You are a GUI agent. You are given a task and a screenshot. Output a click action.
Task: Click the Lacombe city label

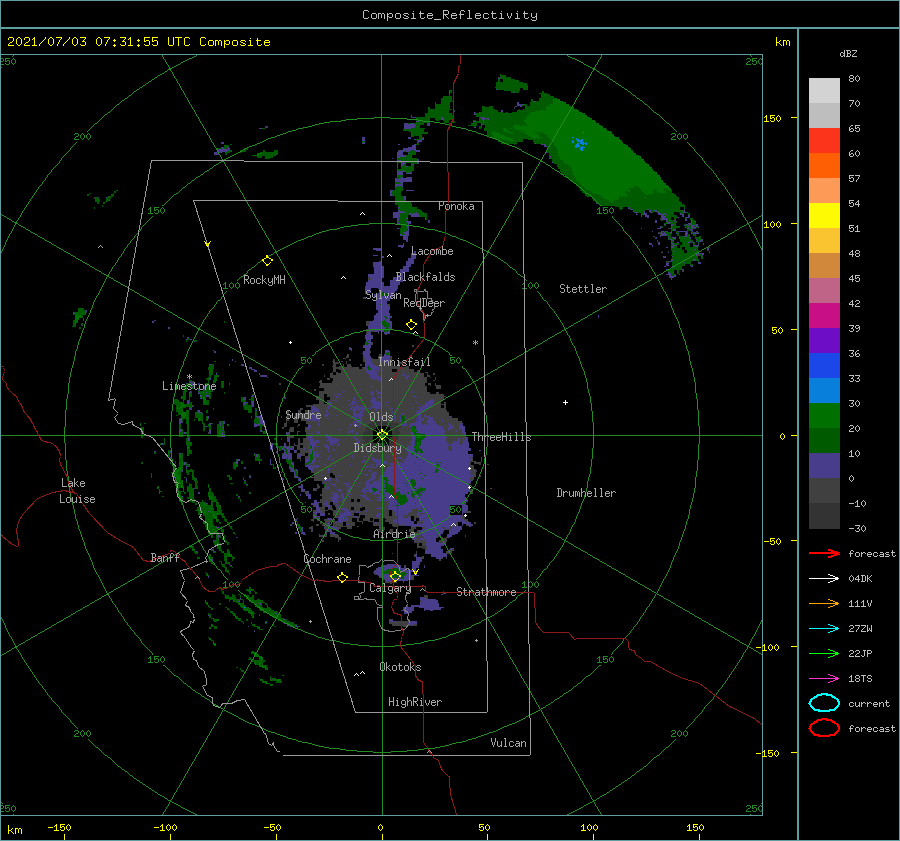pos(432,251)
